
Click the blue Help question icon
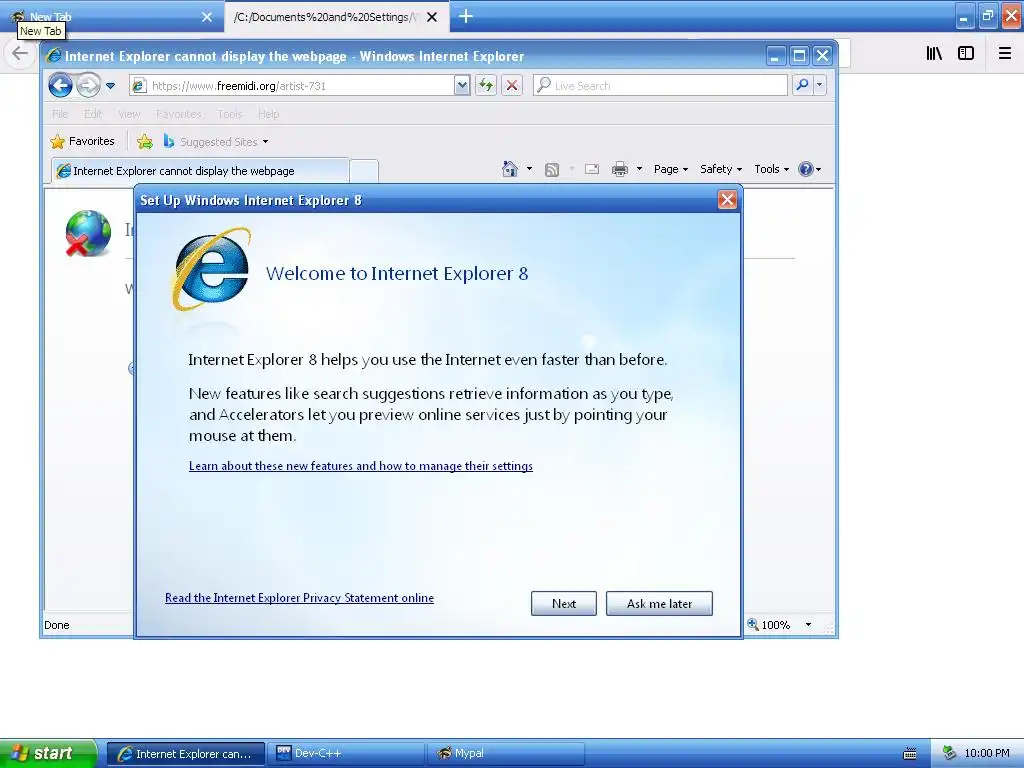(806, 169)
